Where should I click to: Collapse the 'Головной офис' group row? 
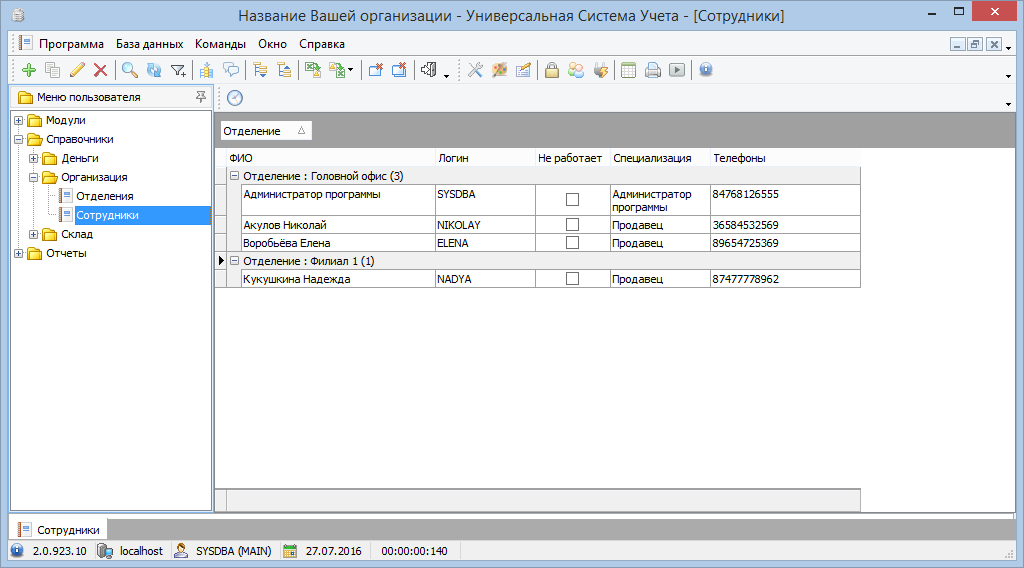(x=235, y=176)
